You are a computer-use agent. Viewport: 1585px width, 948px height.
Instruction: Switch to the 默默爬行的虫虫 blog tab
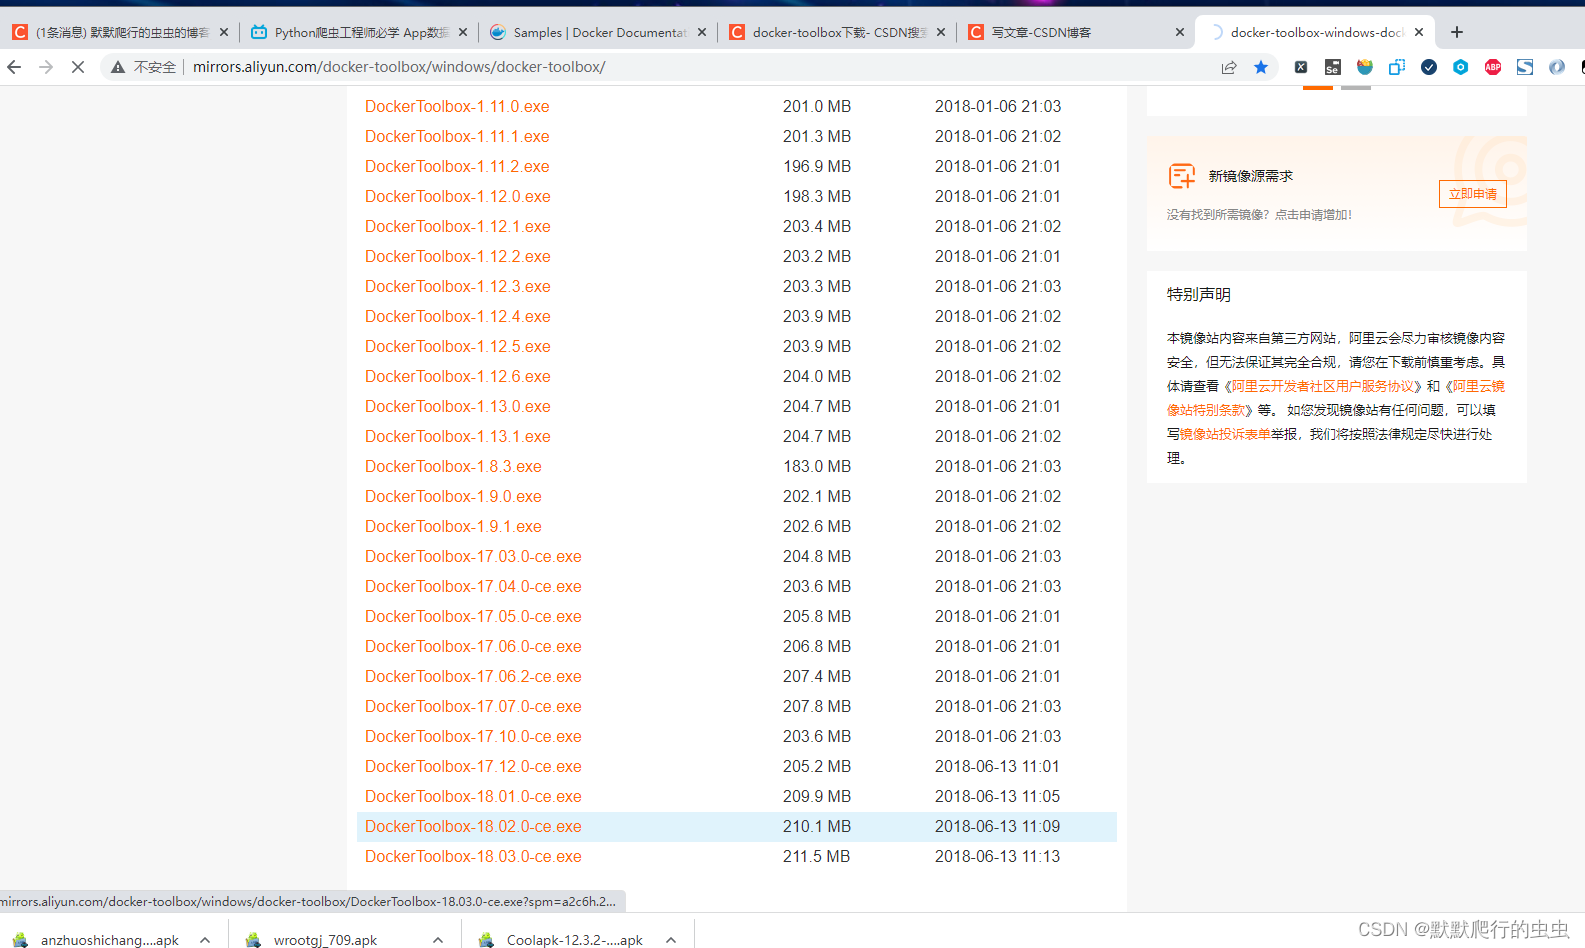120,32
